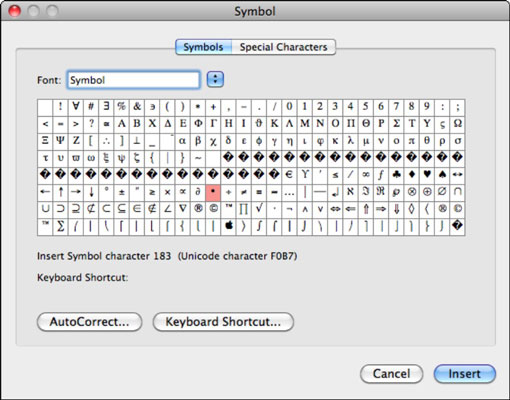Select the capital Omega symbol

tap(458, 124)
